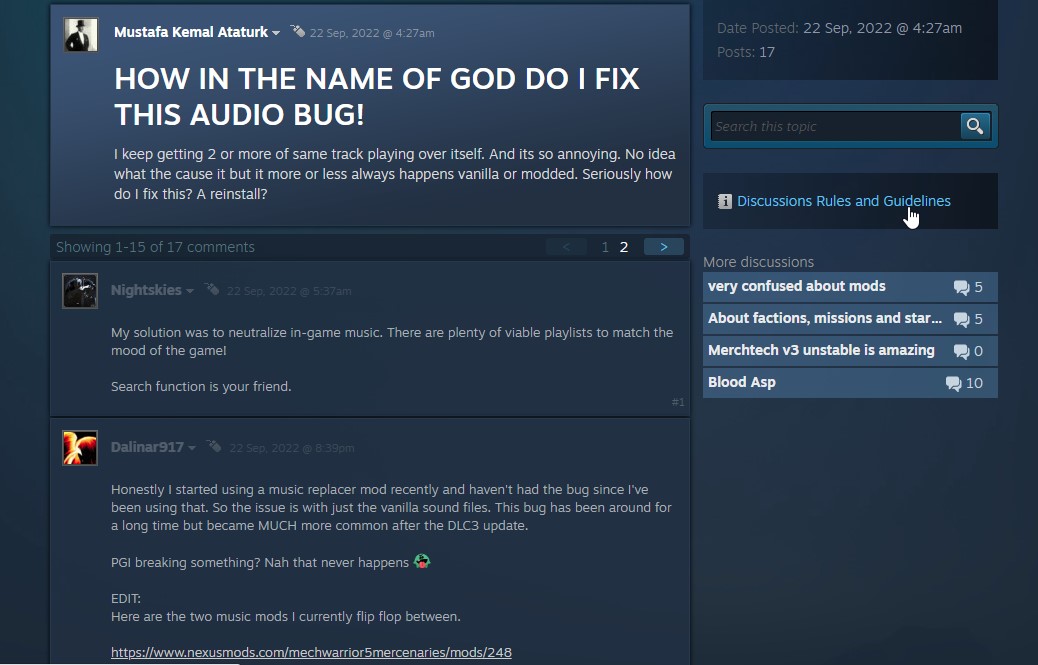Click the badge icon beside Nightskies' name

tap(211, 289)
